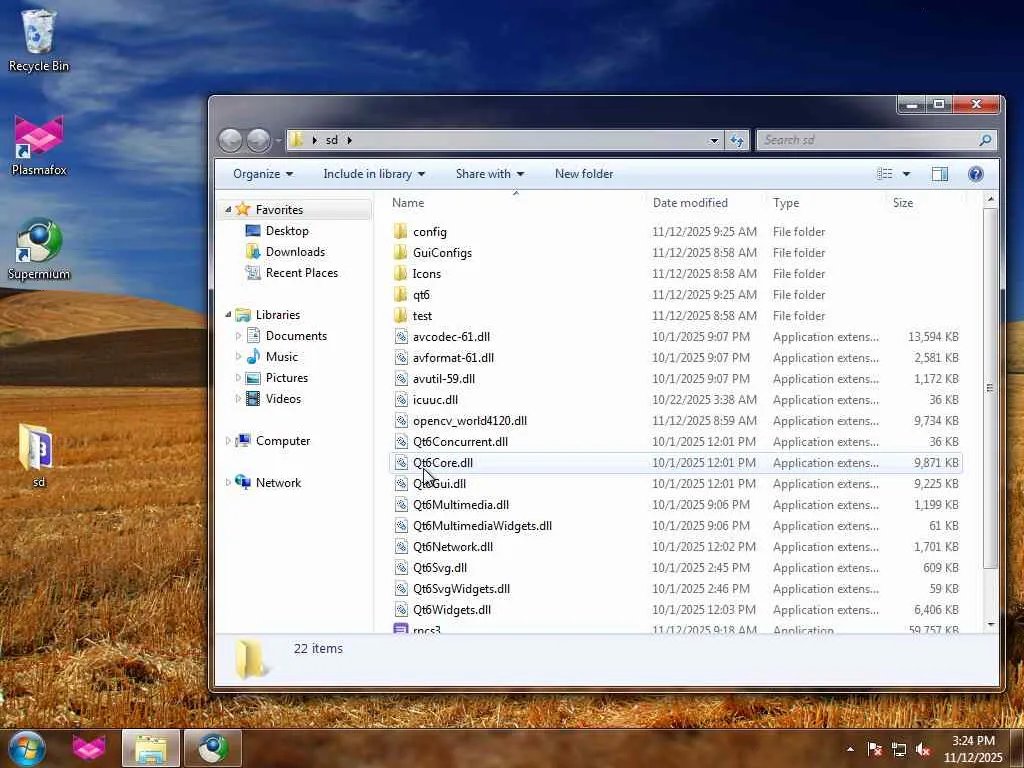Click the scroll down arrow of file list
The width and height of the screenshot is (1024, 768).
coord(990,625)
